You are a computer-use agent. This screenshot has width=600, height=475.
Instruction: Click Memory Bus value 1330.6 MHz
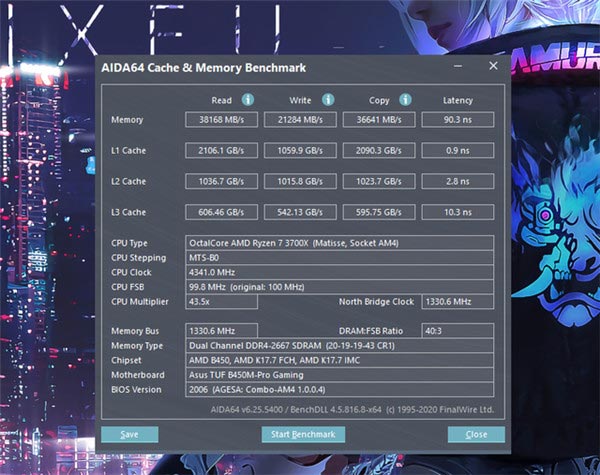(222, 331)
